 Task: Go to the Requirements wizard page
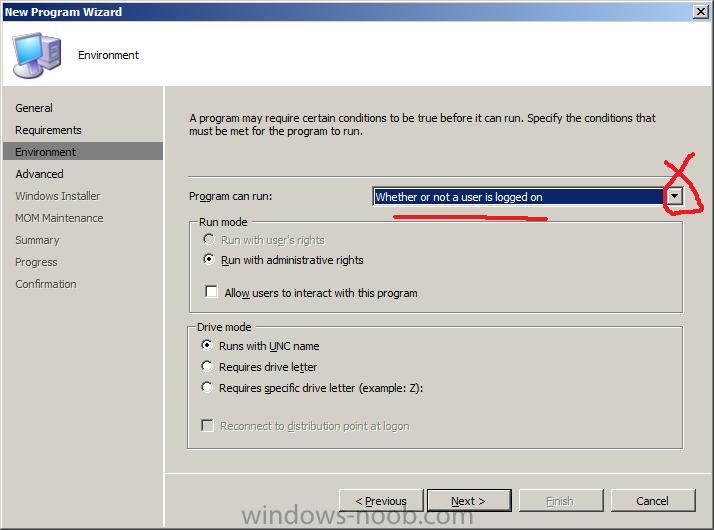[x=48, y=130]
